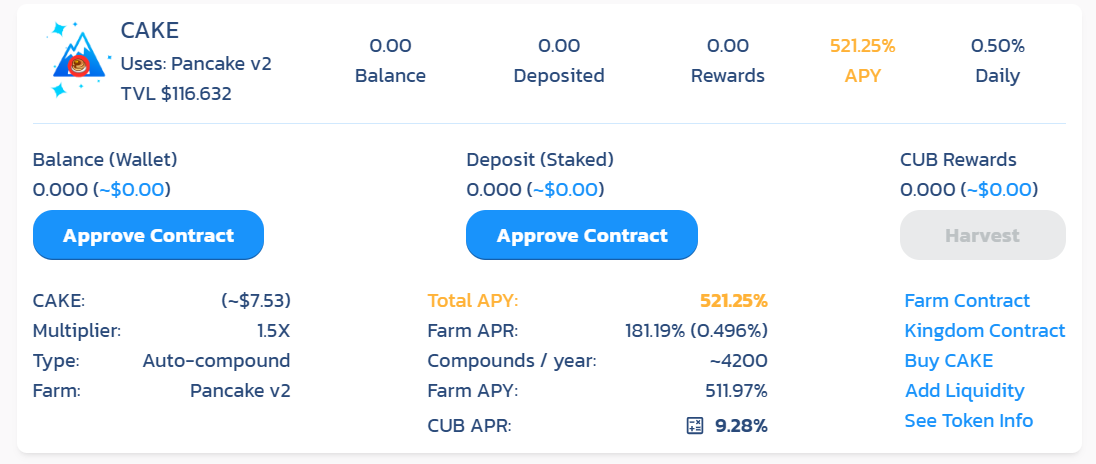Click the staked deposit ~$0.00 amount
Screen dimensions: 1096x464
click(565, 190)
